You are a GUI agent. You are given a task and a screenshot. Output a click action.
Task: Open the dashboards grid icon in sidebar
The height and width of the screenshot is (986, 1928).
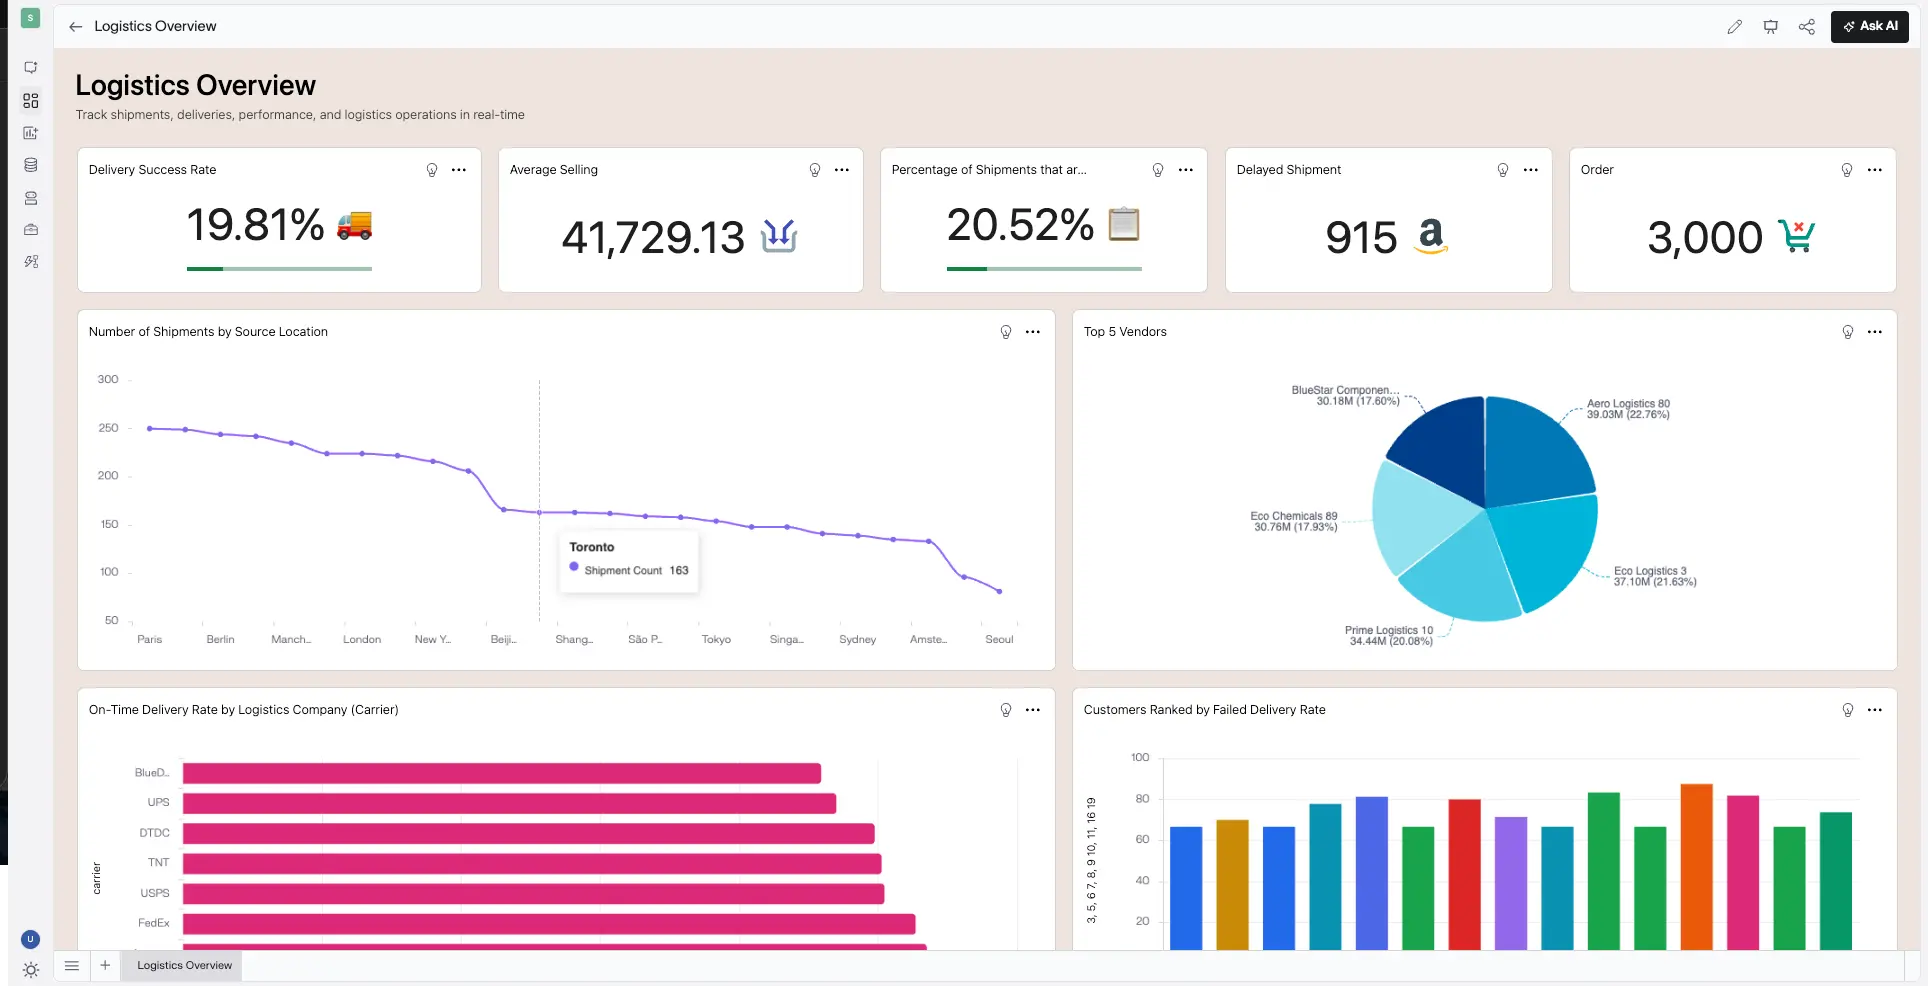[30, 101]
